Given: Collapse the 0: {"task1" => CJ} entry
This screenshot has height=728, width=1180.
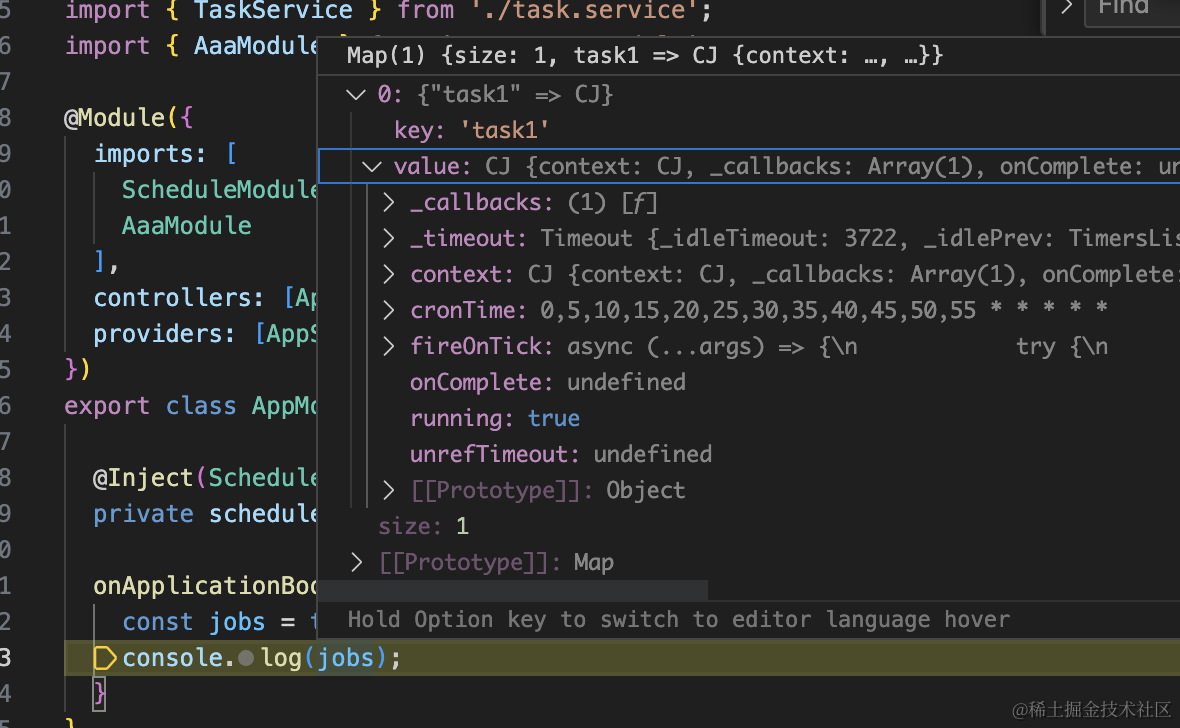Looking at the screenshot, I should (355, 95).
